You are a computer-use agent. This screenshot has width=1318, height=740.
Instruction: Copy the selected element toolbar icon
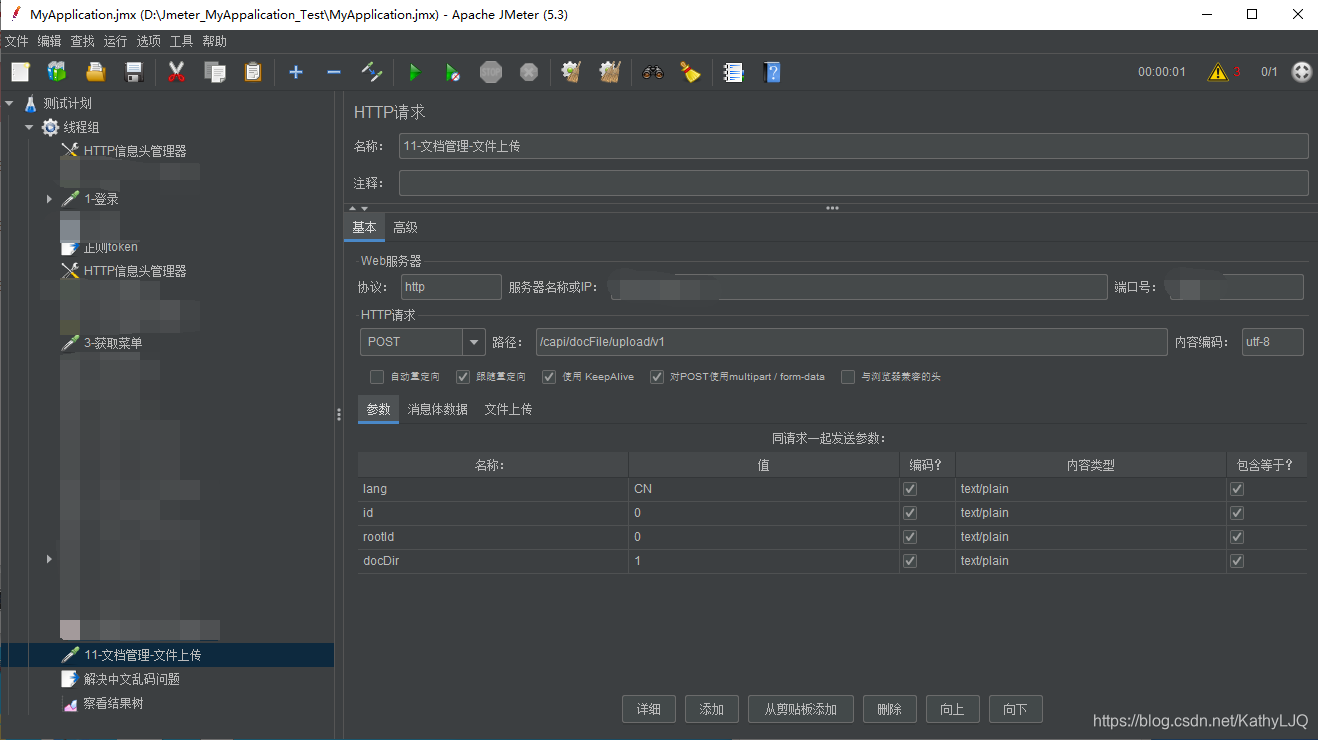(214, 72)
